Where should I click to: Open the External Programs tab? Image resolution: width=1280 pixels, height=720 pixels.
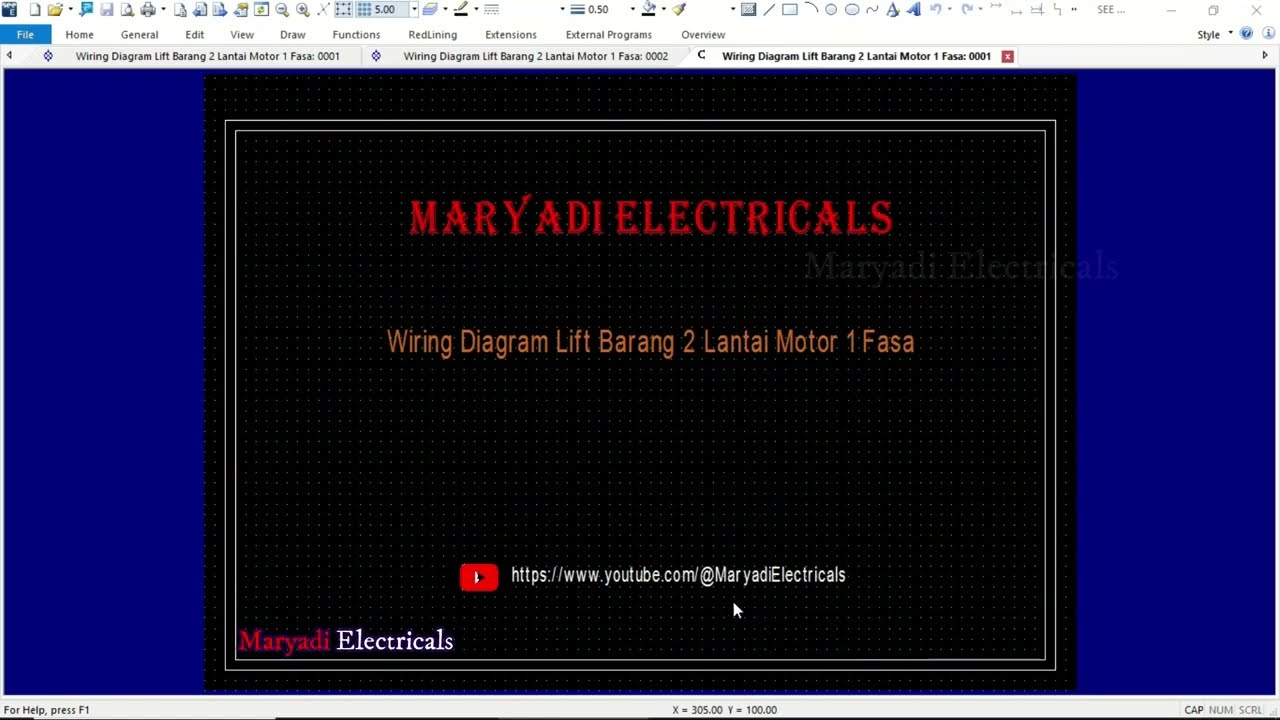(x=608, y=34)
